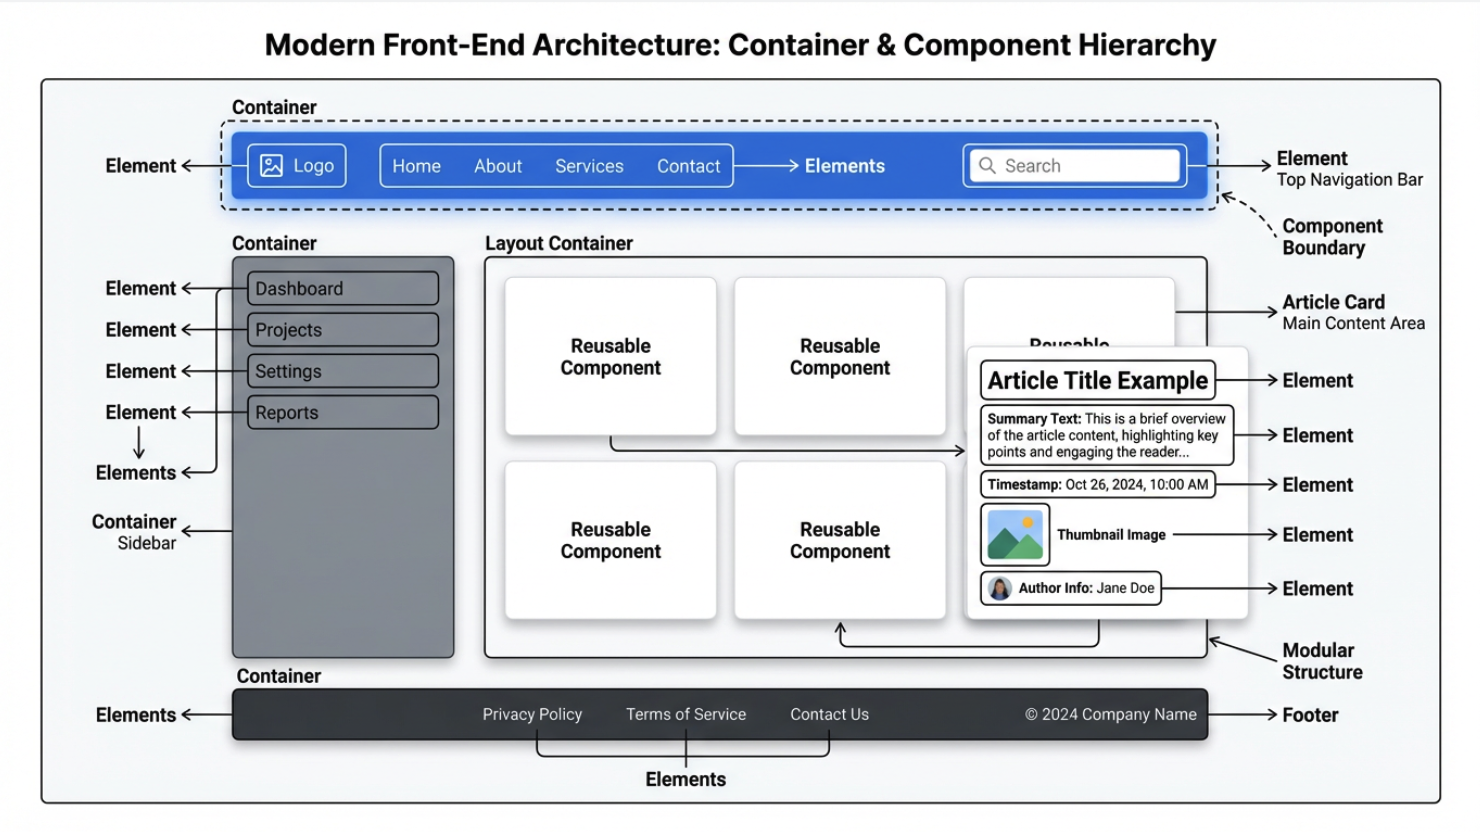Click the magnifier icon in Search box

pyautogui.click(x=987, y=166)
